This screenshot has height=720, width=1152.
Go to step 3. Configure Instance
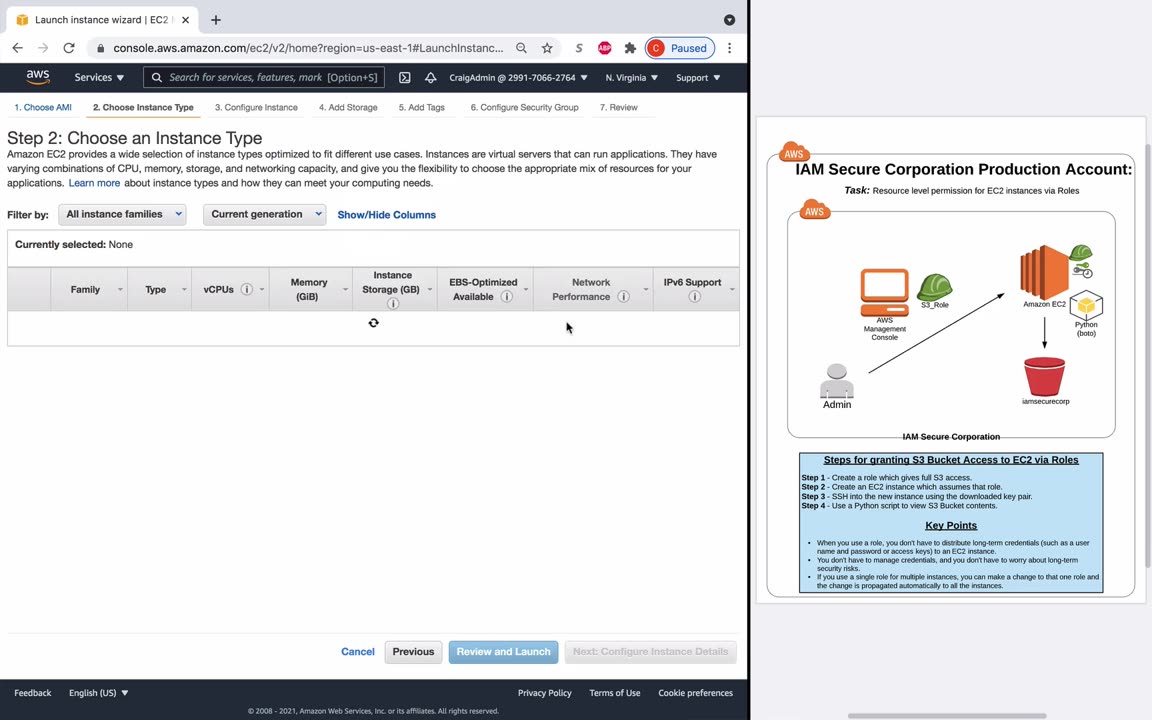(x=256, y=107)
